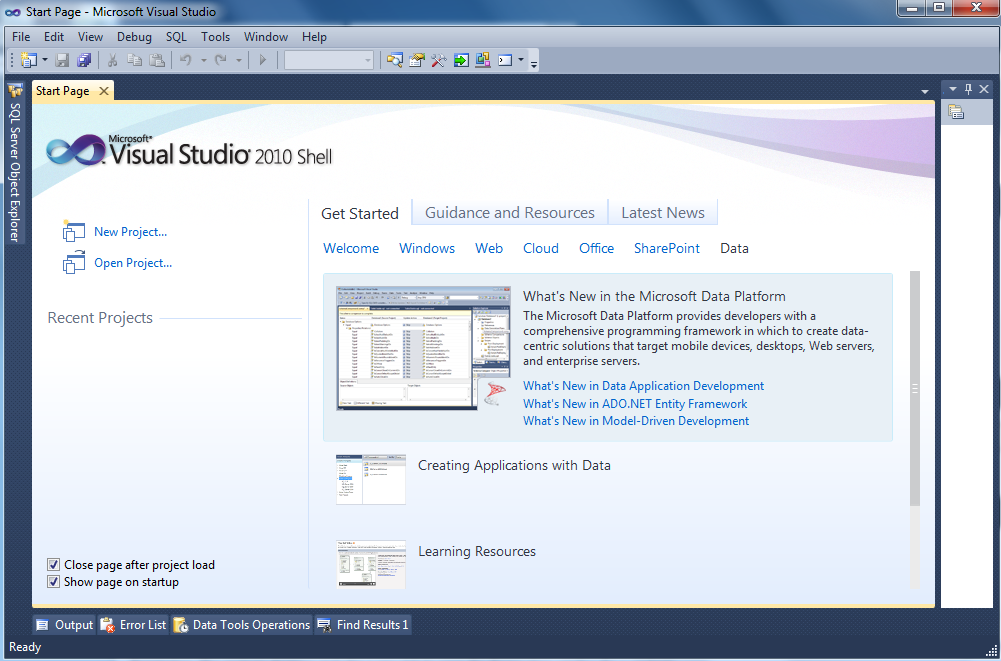Click the Open Project... link
Image resolution: width=1001 pixels, height=661 pixels.
tap(133, 262)
